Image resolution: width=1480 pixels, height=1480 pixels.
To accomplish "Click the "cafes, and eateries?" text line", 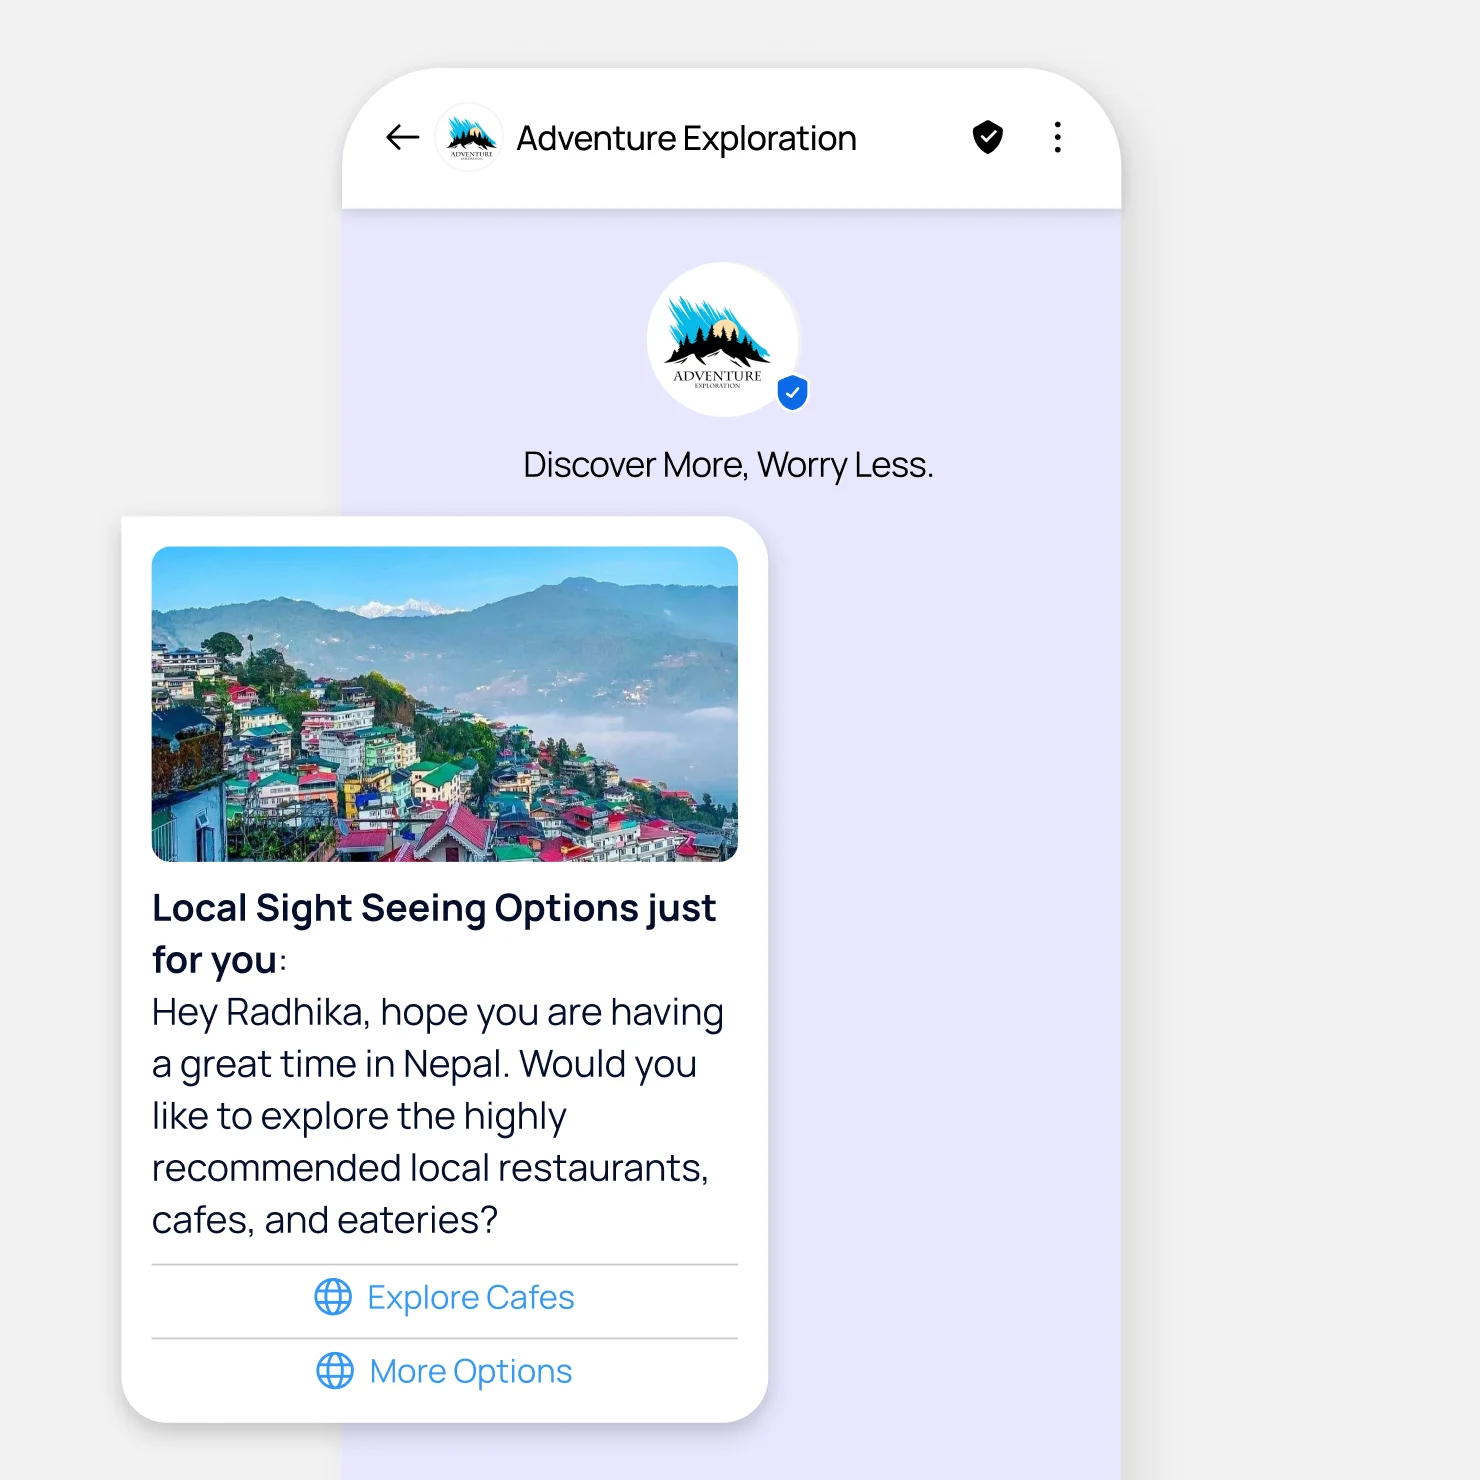I will tap(325, 1220).
